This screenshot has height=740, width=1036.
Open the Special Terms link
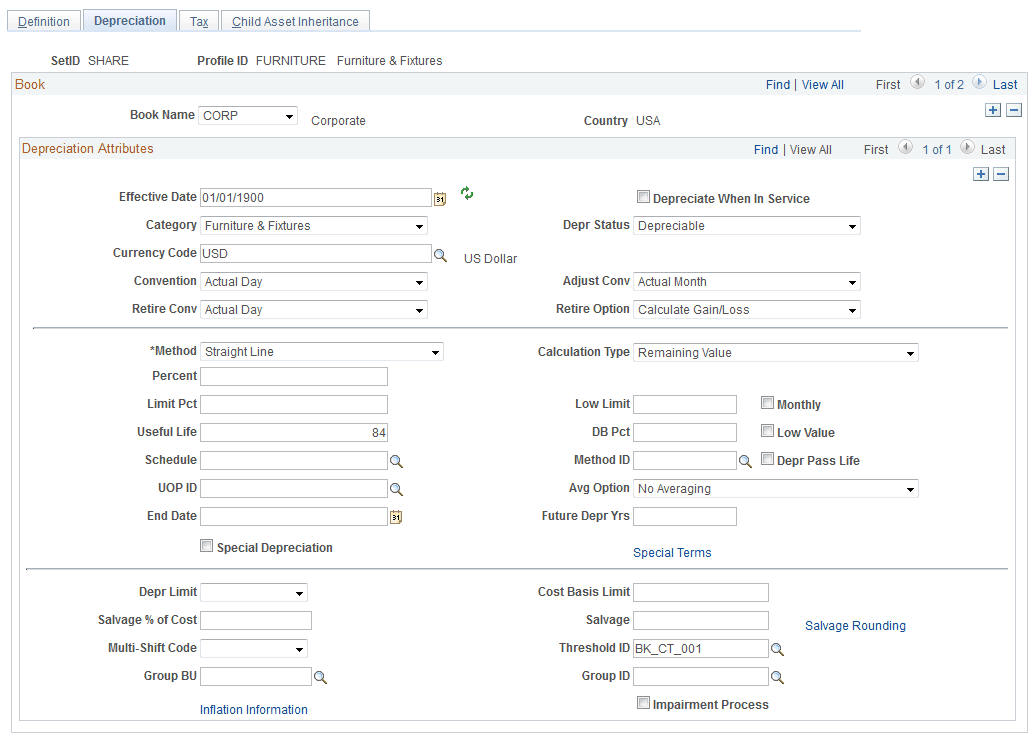[x=672, y=552]
